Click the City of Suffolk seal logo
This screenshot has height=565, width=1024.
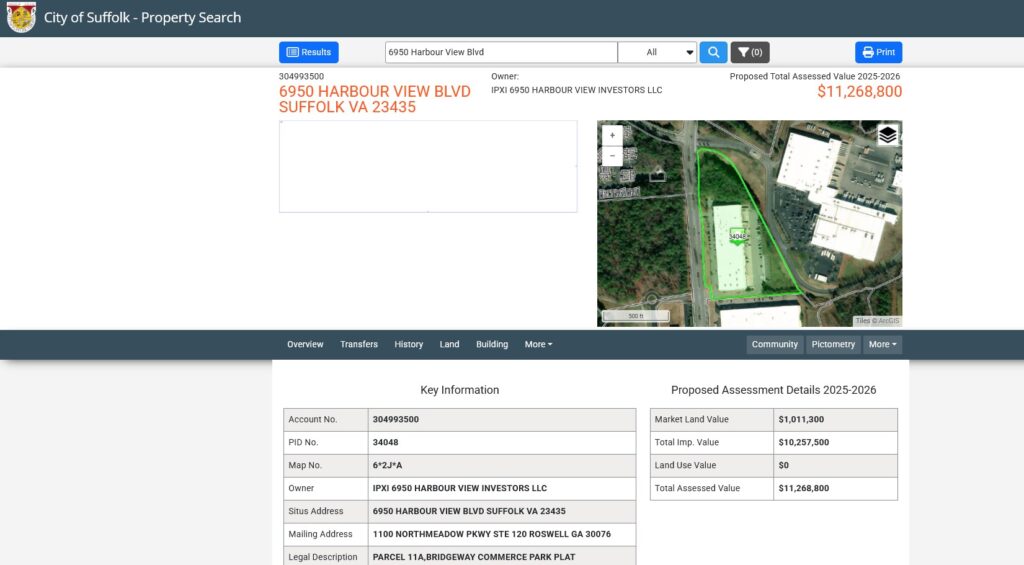[21, 18]
